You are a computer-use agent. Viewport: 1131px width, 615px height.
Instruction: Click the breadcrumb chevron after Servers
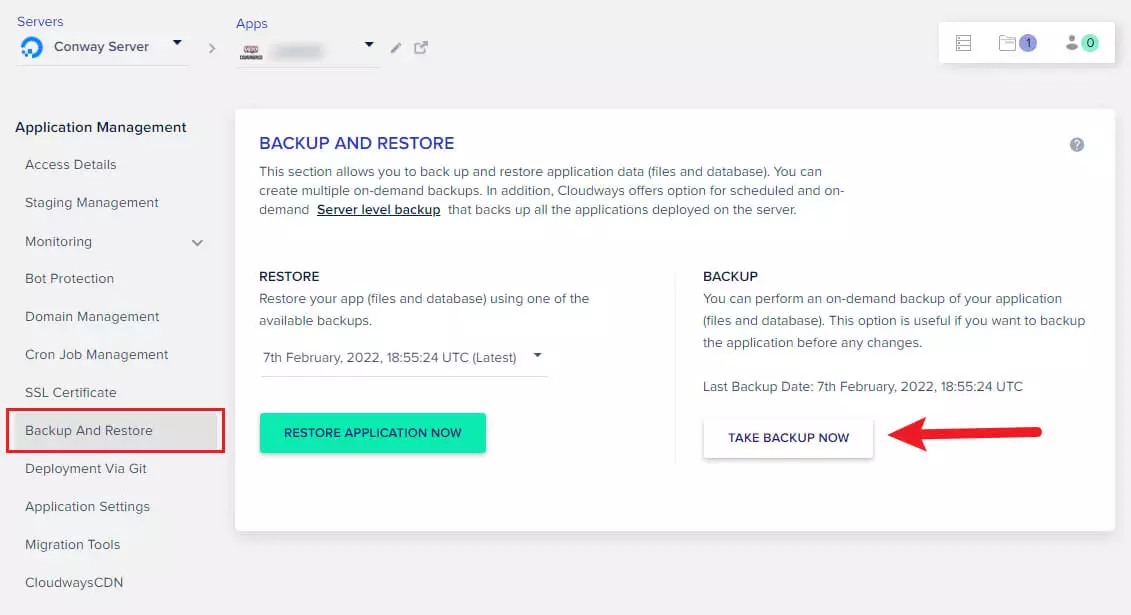[x=211, y=48]
